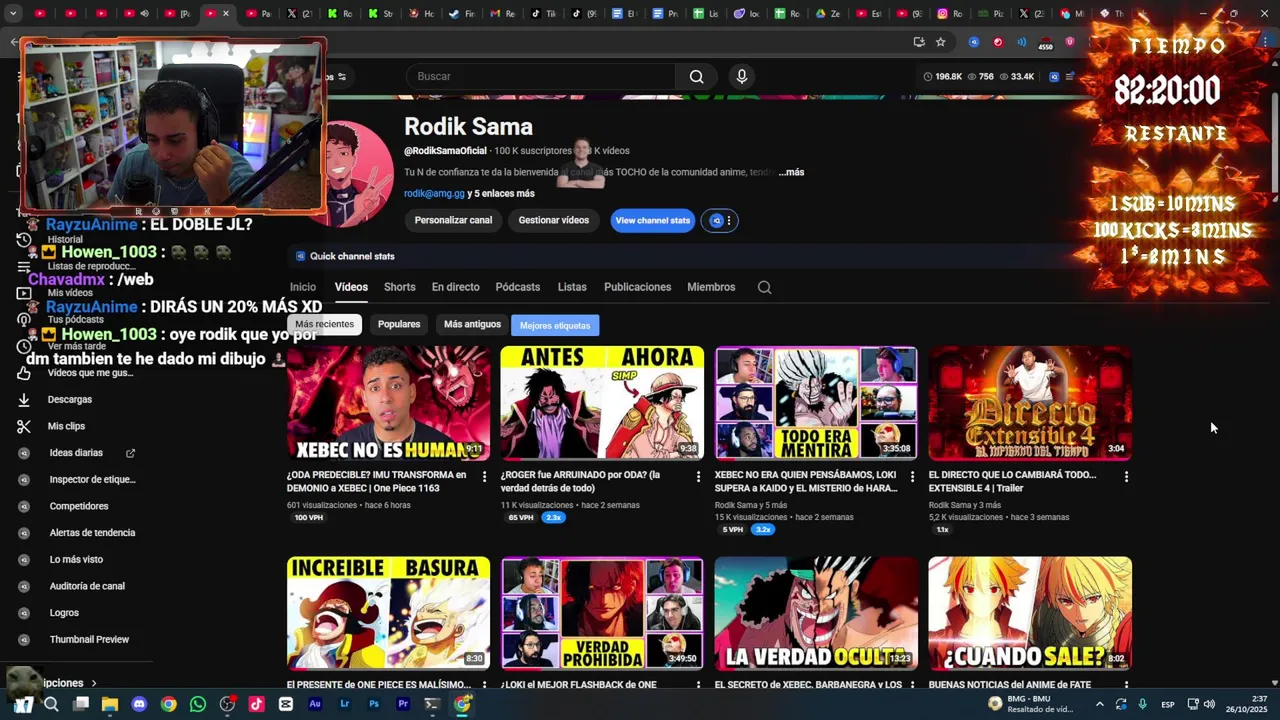Screen dimensions: 1280x720
Task: Filter videos by Populares
Action: pos(399,325)
